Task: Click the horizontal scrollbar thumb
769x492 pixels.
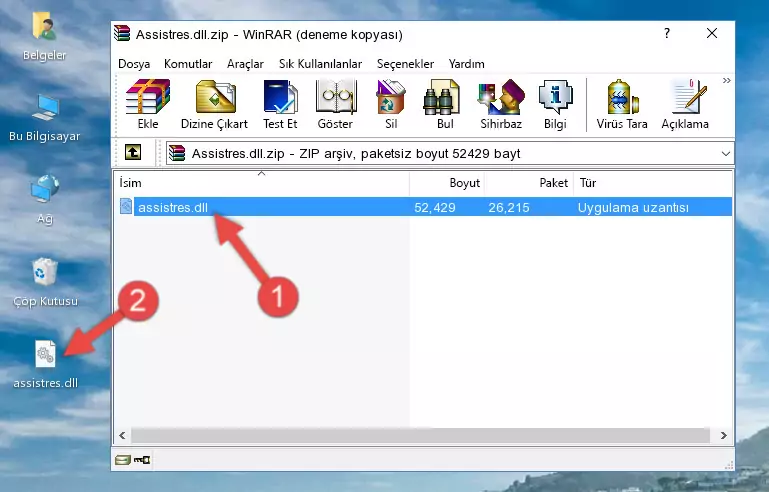Action: point(420,435)
